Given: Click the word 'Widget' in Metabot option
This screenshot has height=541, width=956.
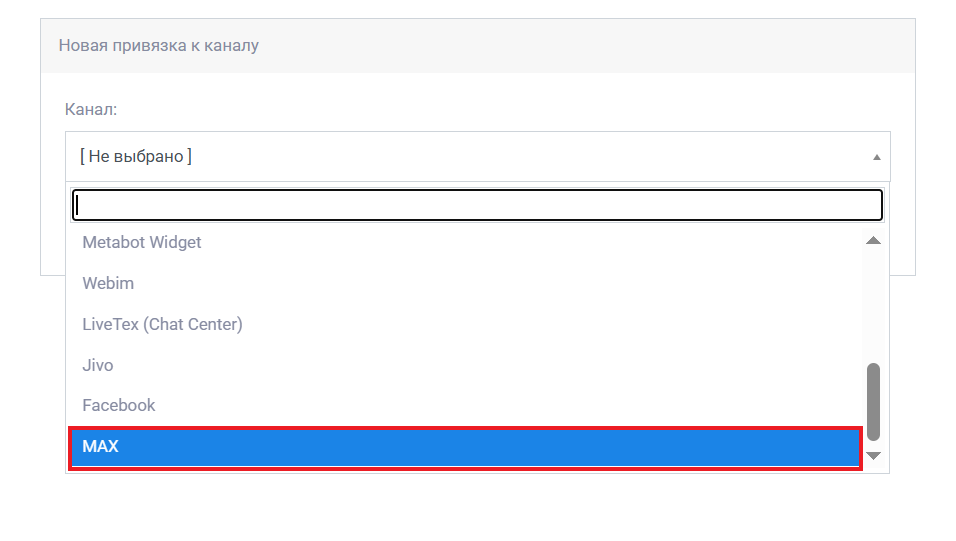Looking at the screenshot, I should pyautogui.click(x=175, y=242).
